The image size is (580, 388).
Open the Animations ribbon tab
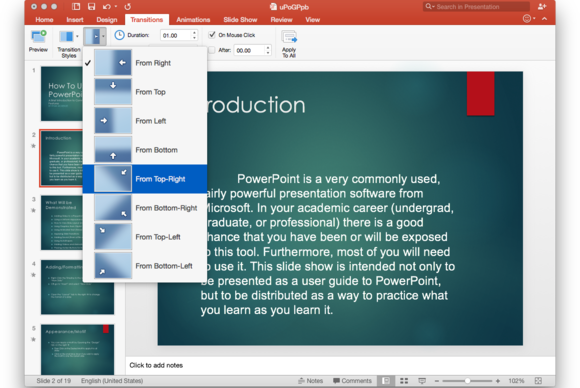click(x=193, y=20)
